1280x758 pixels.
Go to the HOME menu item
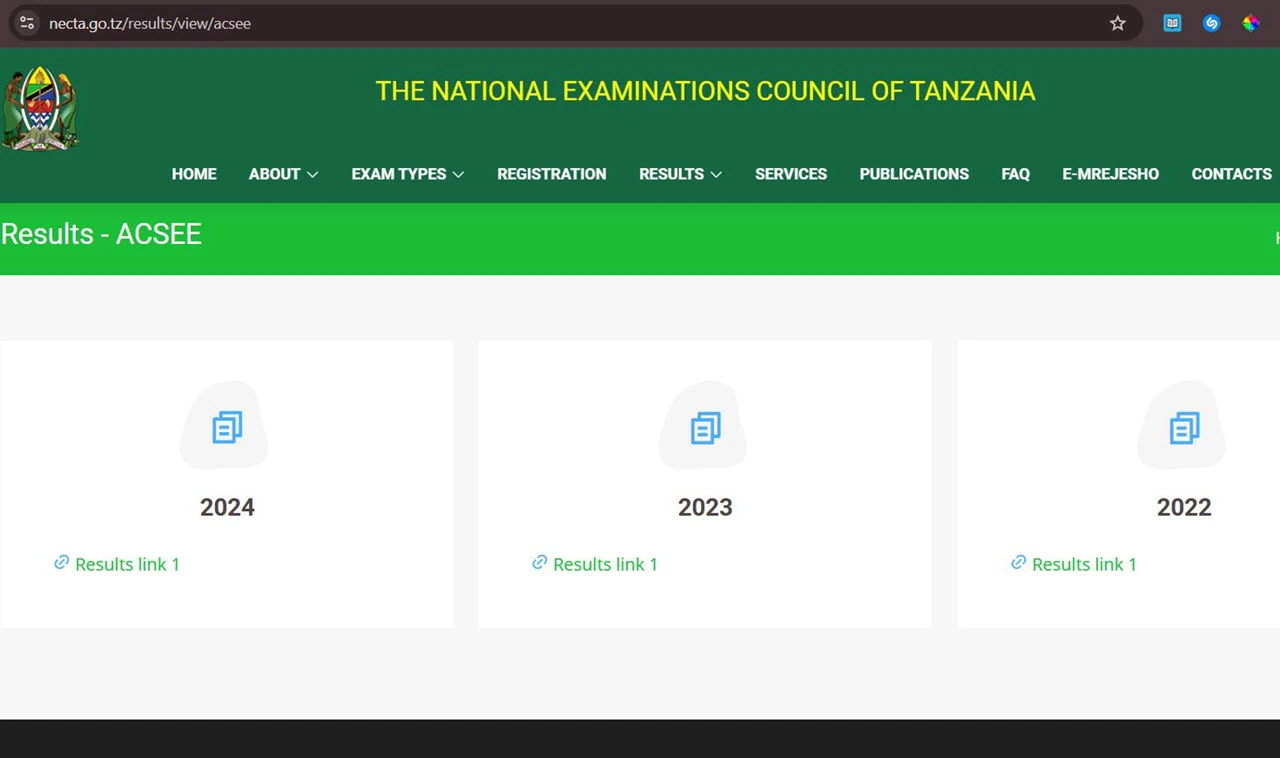tap(194, 174)
